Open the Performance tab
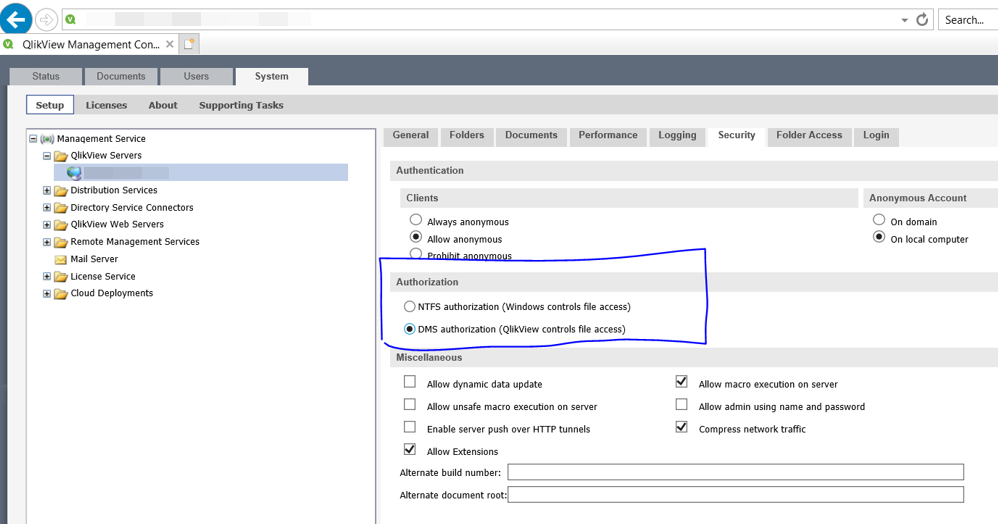 [608, 135]
